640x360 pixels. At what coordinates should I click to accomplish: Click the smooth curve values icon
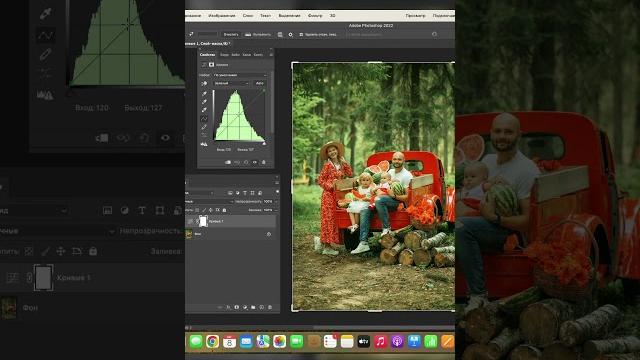[204, 135]
